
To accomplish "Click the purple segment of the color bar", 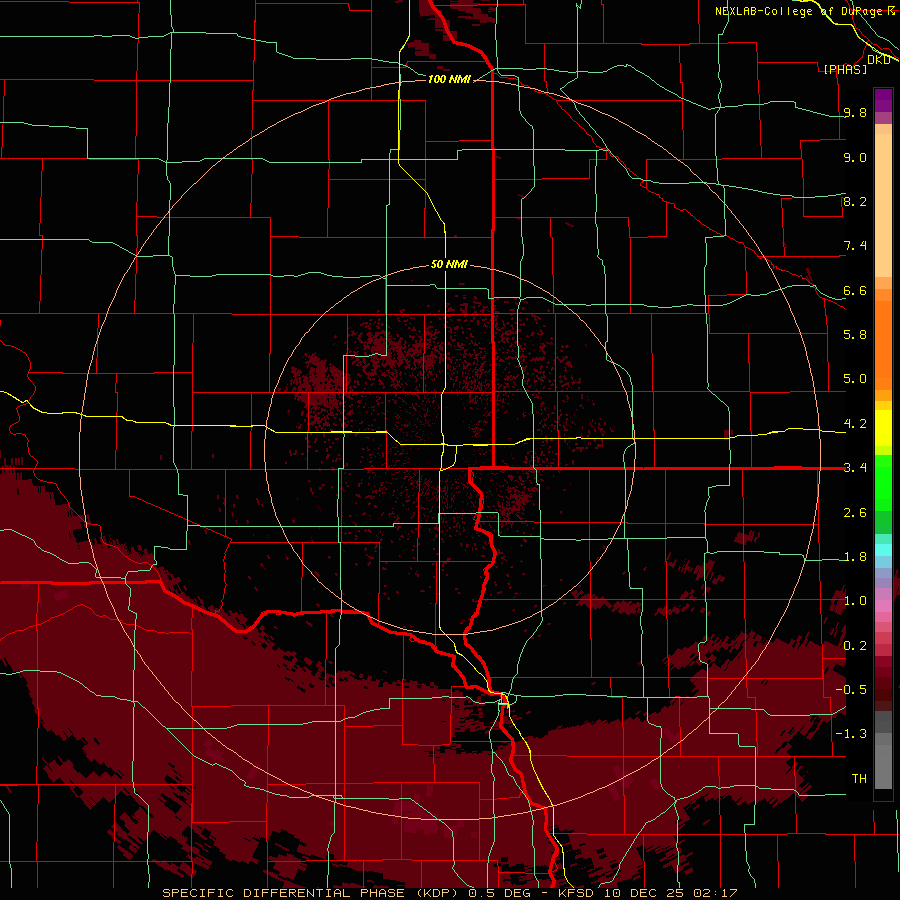I will tap(883, 100).
